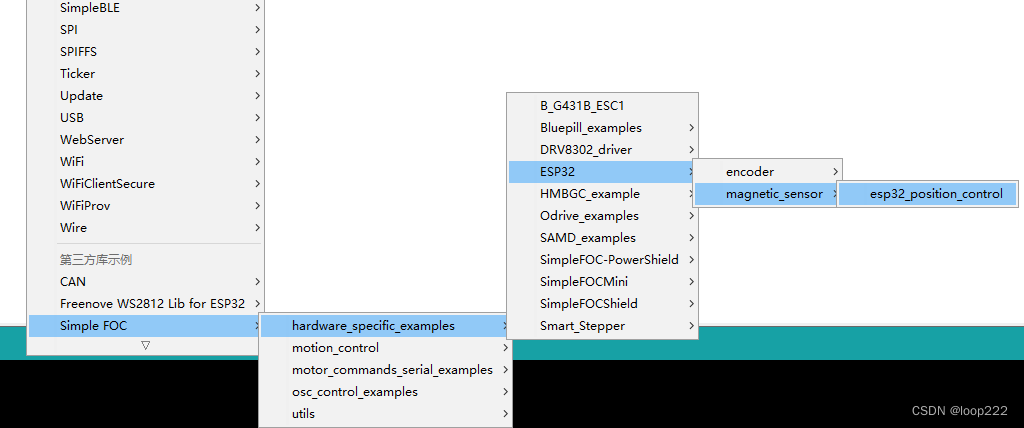Open the CAN library examples
The image size is (1024, 428).
[x=145, y=282]
